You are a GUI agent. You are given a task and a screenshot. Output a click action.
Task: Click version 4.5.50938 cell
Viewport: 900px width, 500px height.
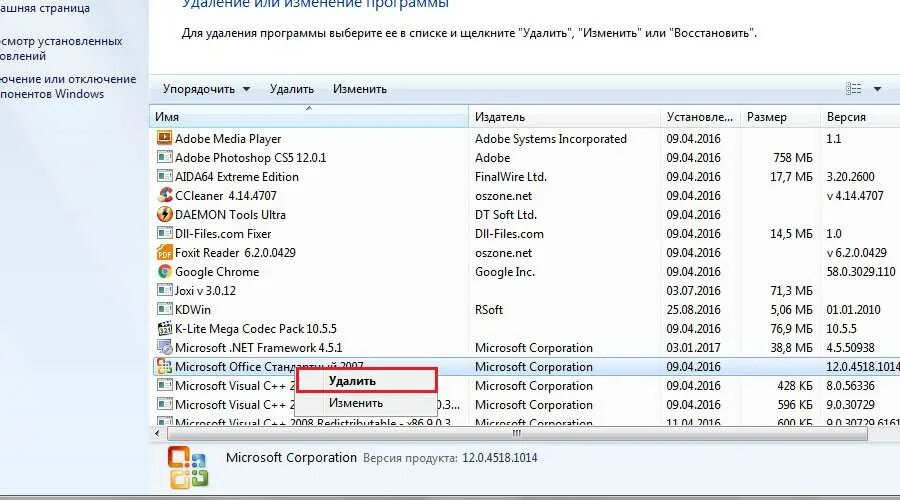point(851,347)
